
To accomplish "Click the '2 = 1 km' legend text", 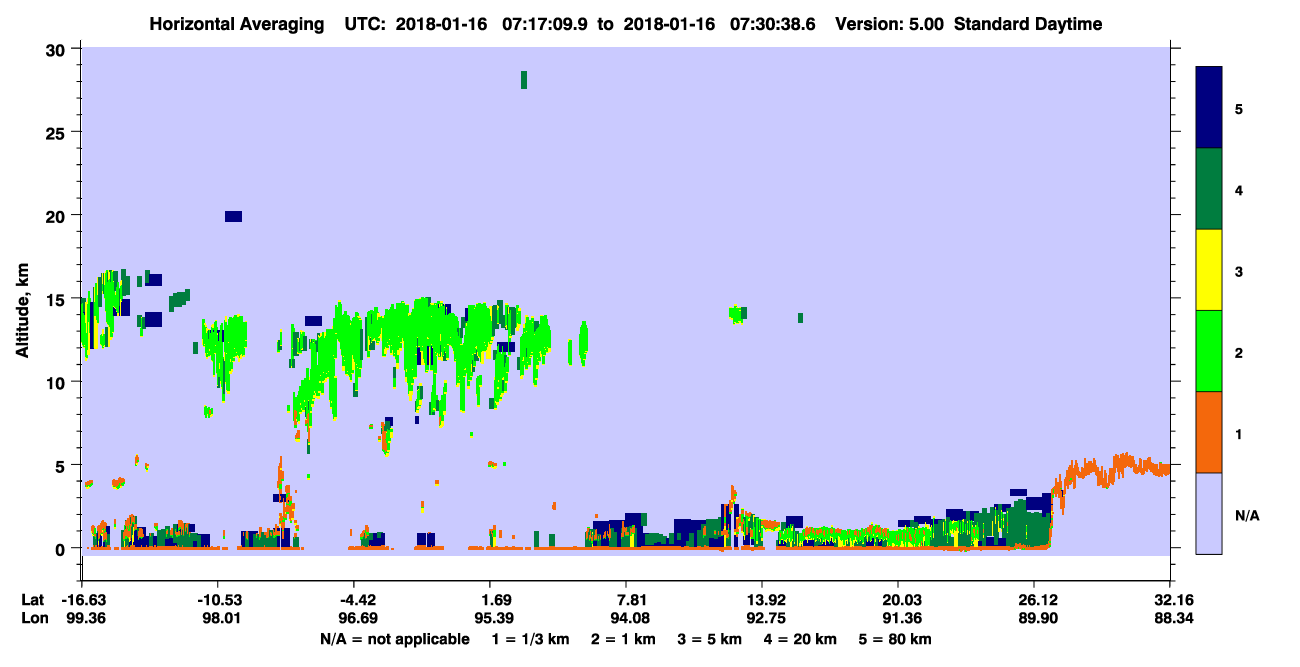I will 625,639.
